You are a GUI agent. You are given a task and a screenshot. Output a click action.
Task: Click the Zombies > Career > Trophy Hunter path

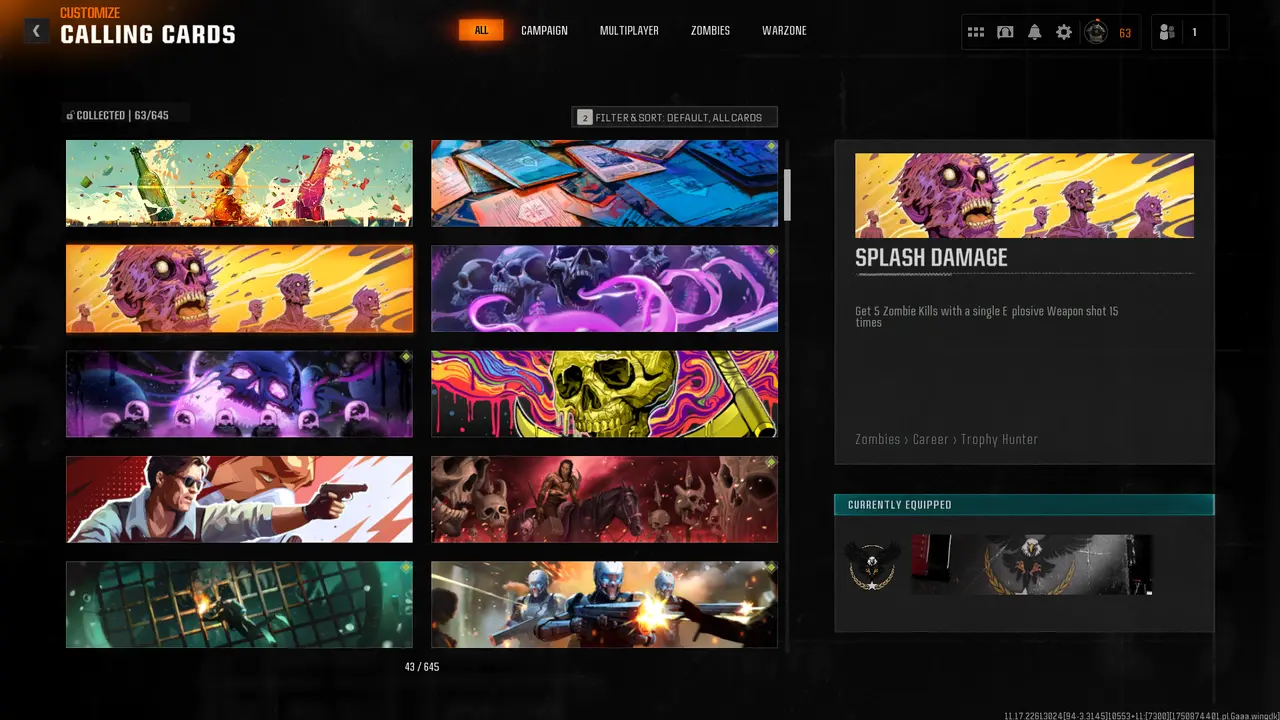pos(946,440)
